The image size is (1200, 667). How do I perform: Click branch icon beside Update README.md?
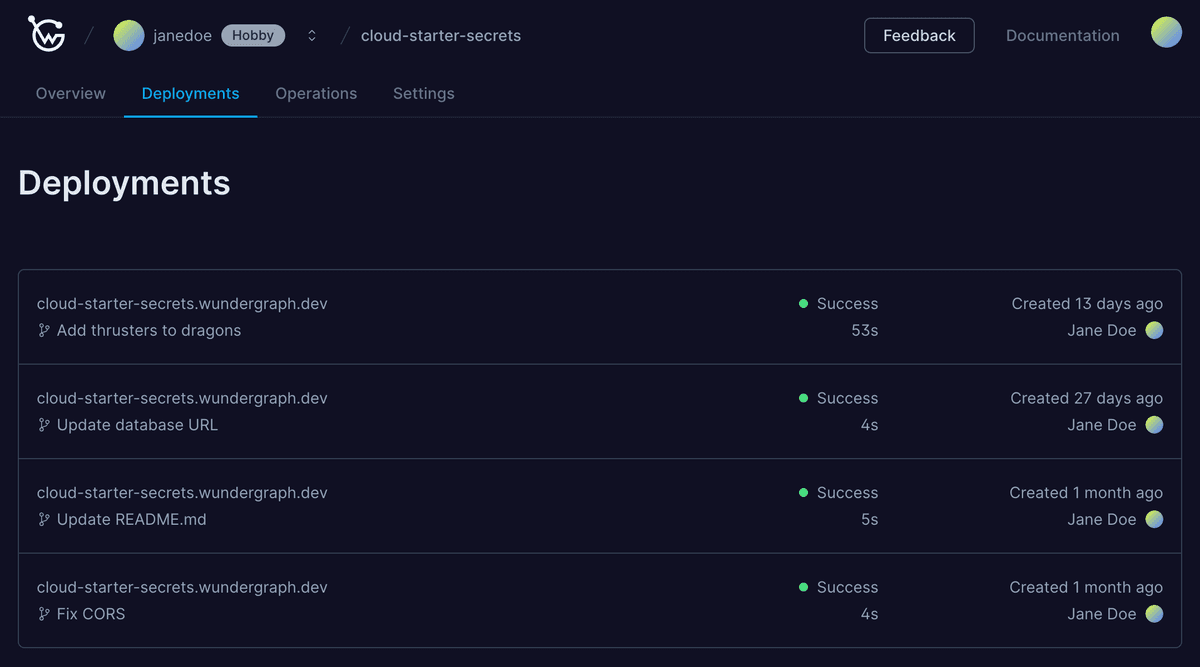click(x=44, y=520)
